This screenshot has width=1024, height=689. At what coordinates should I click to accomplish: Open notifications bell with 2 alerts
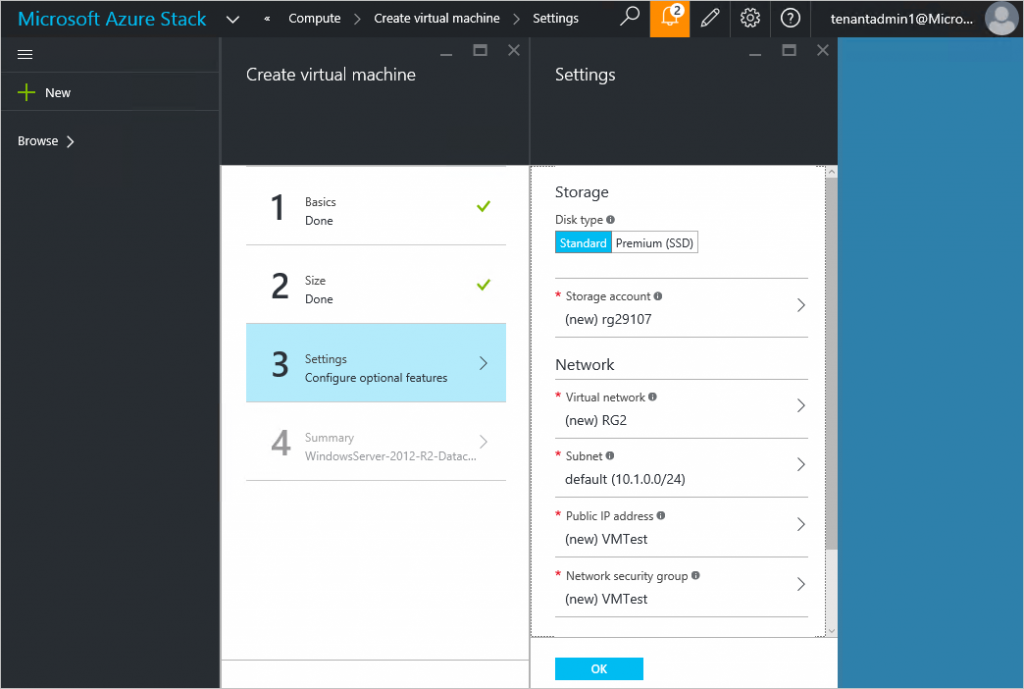[669, 18]
